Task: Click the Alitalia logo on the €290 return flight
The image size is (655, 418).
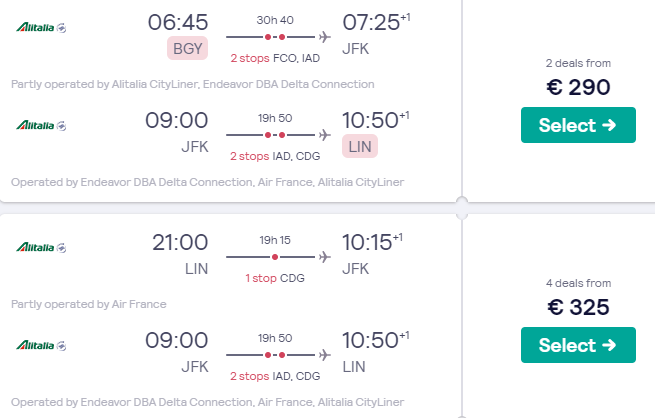Action: point(40,125)
